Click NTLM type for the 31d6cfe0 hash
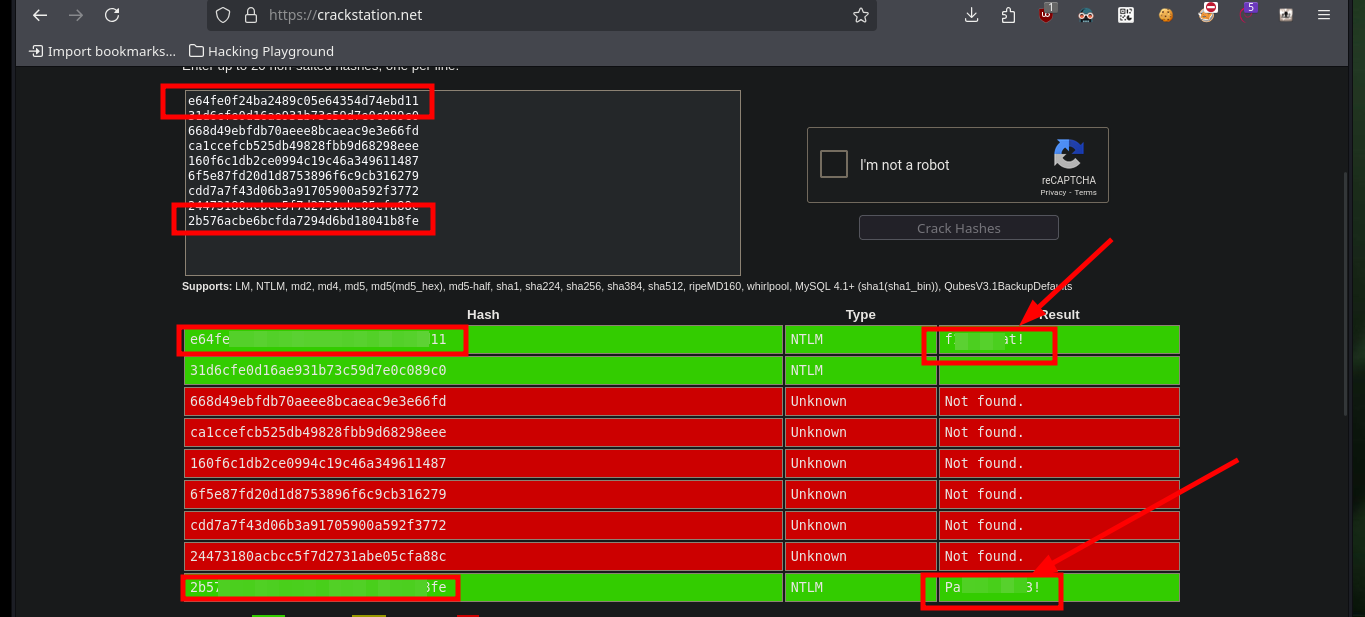This screenshot has height=617, width=1365. (x=807, y=370)
